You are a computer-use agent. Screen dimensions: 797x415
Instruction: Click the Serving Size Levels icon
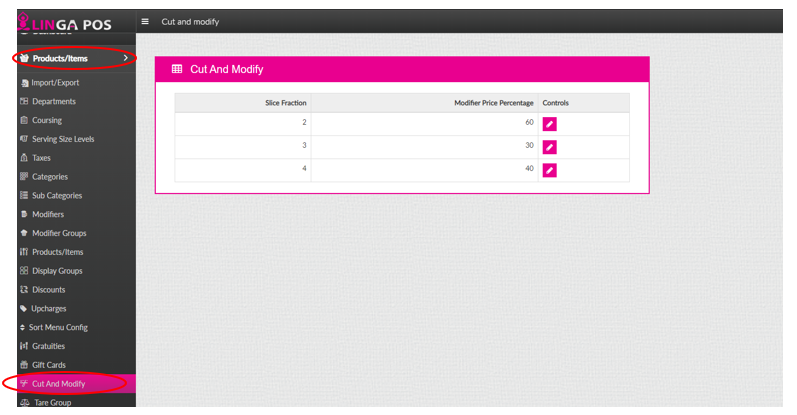[x=24, y=139]
